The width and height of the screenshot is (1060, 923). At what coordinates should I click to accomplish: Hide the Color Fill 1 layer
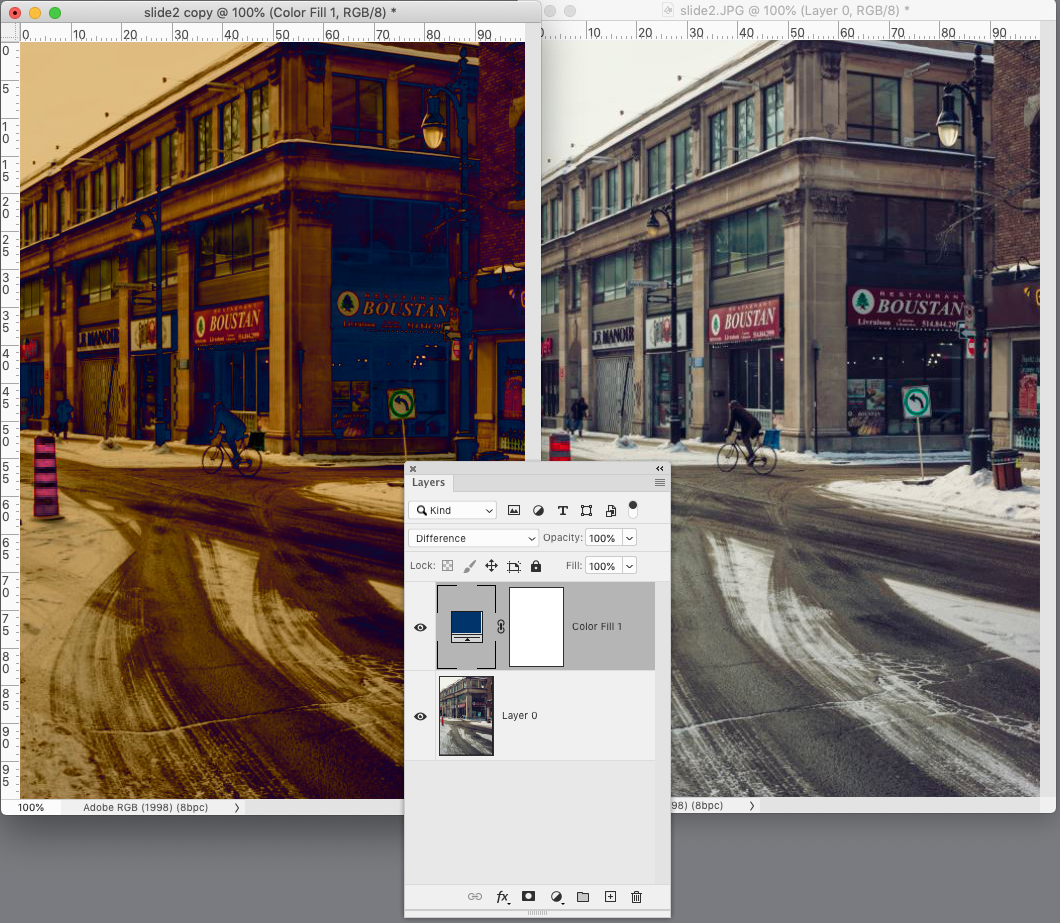(420, 627)
